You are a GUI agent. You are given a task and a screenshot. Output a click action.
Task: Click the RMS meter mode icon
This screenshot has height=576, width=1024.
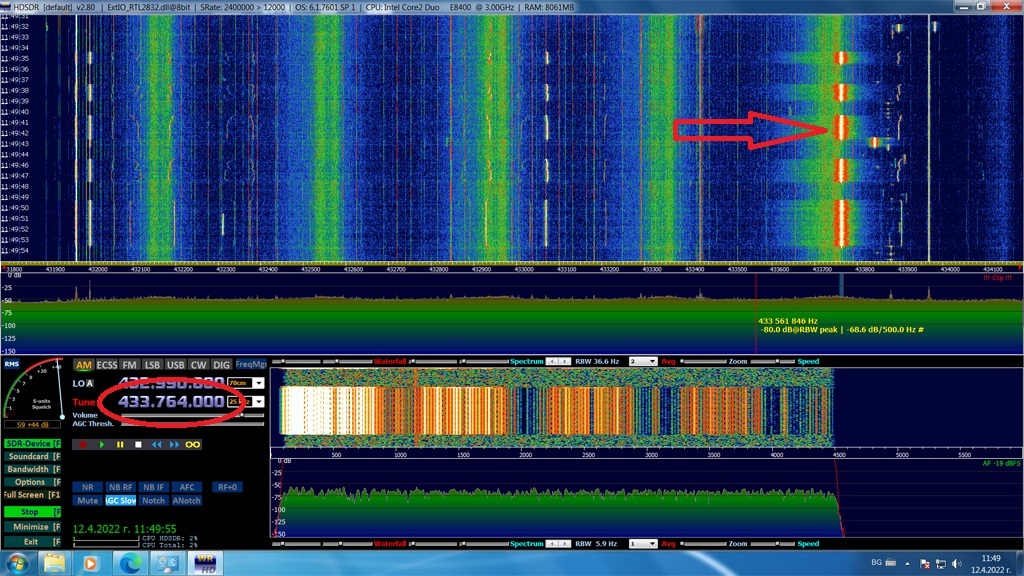[x=12, y=365]
